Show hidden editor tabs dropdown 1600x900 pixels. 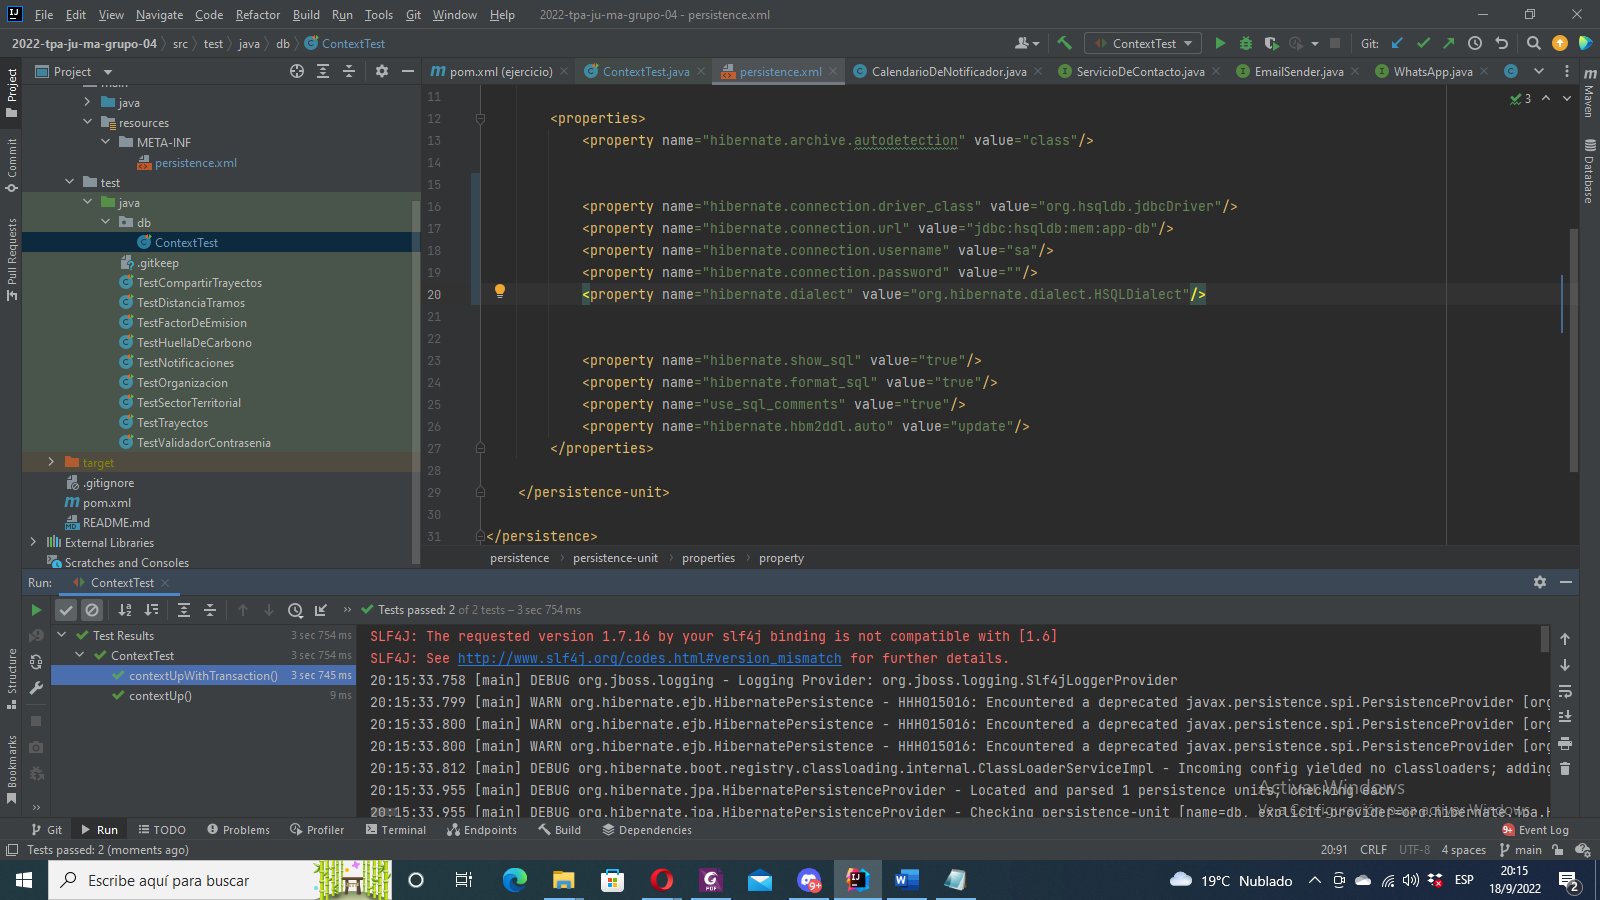coord(1539,71)
